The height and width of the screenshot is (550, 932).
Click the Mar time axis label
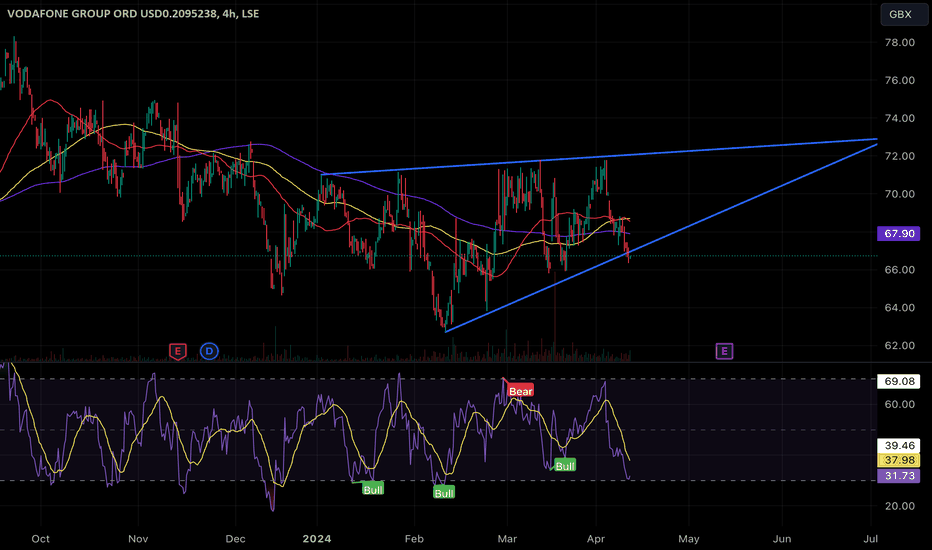coord(507,539)
